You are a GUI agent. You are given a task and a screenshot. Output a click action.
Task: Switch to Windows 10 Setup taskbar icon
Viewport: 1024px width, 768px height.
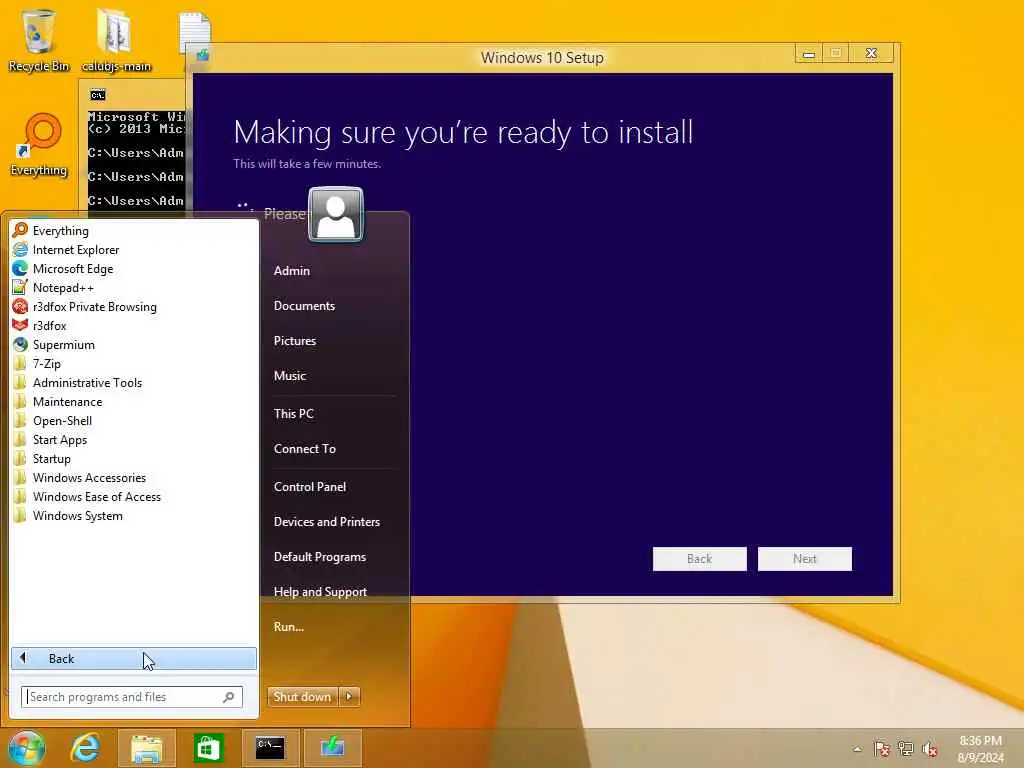[332, 748]
